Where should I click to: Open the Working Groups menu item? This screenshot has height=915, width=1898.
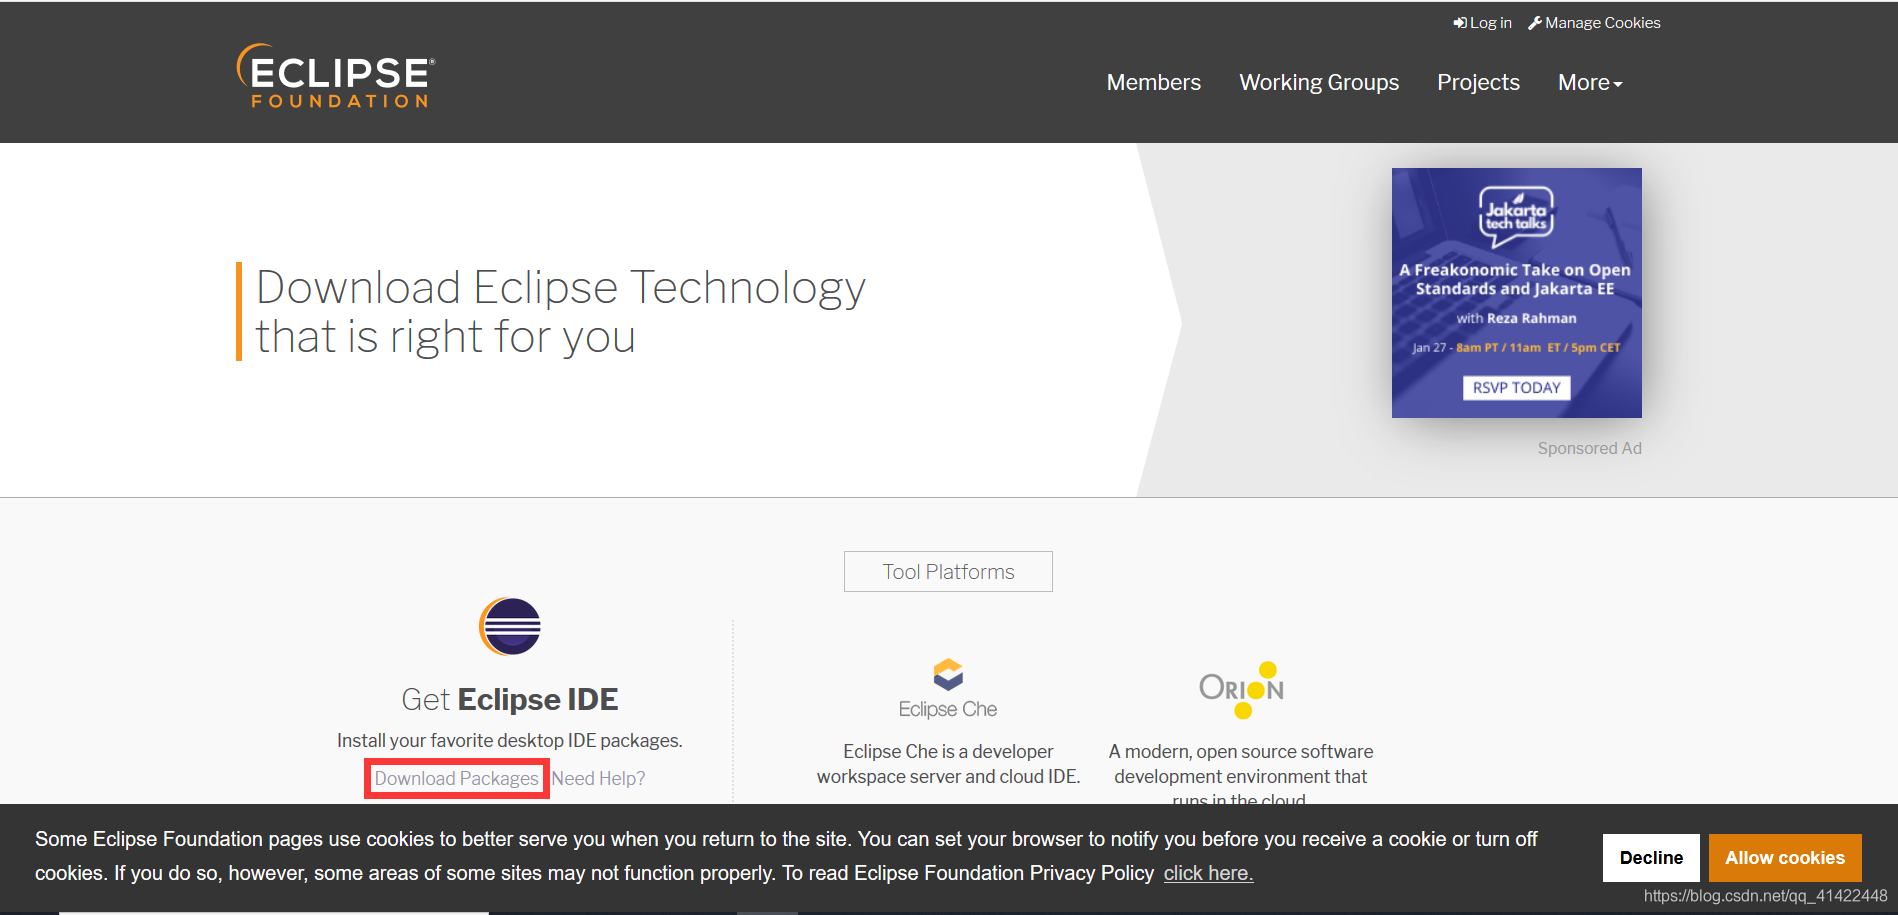tap(1319, 83)
